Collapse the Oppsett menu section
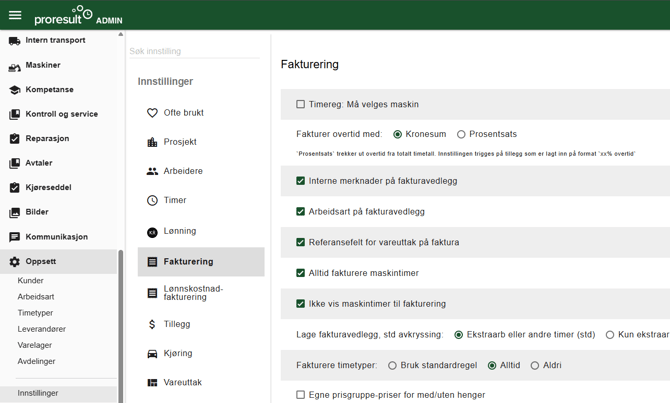Viewport: 670px width, 403px height. [58, 262]
